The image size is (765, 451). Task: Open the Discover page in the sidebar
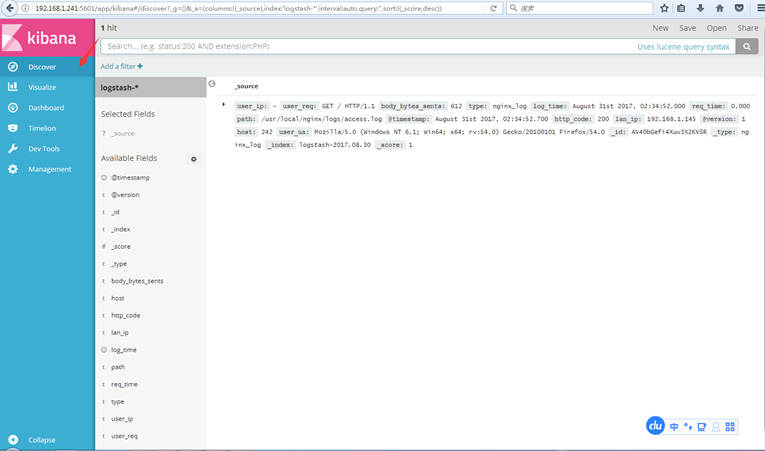click(47, 67)
